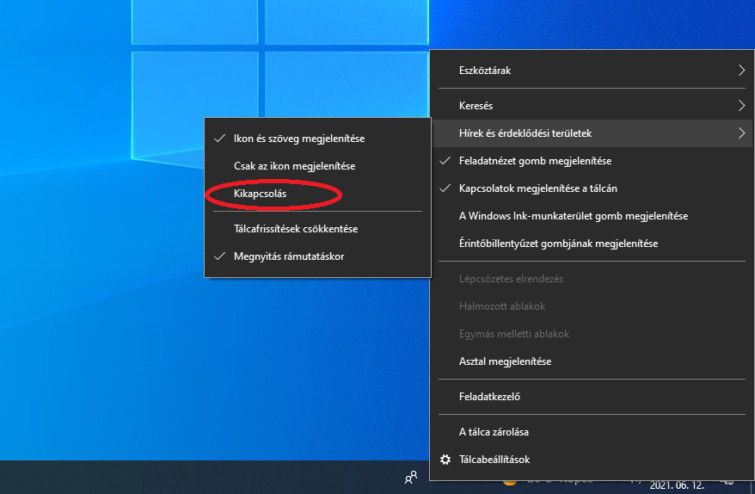Toggle 'Feladatnézet gomb megjelenítése' checkmark
This screenshot has height=494, width=755.
(x=535, y=160)
